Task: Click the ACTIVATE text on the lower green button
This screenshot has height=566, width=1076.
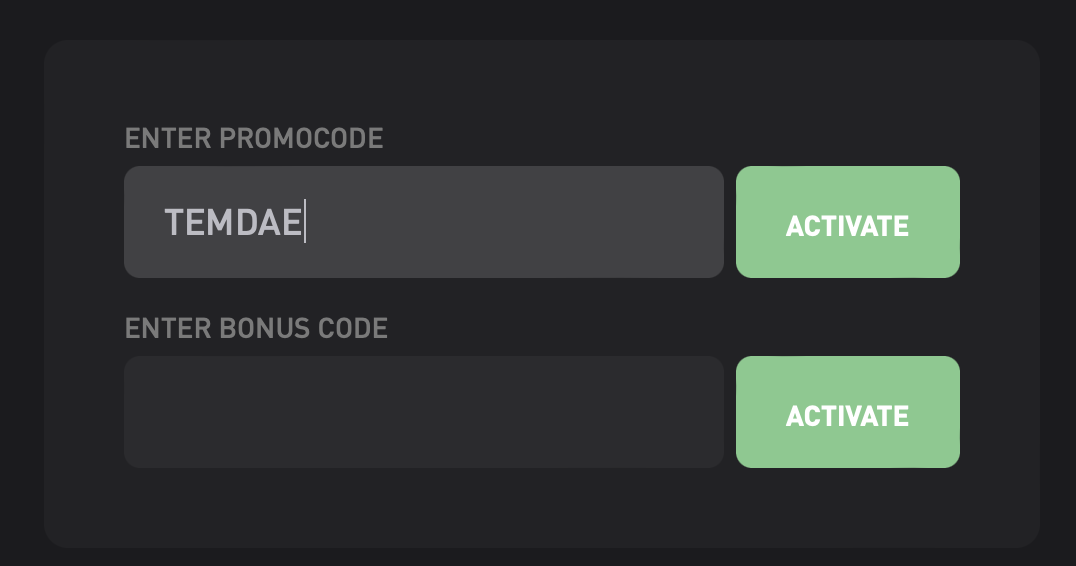Action: coord(847,416)
